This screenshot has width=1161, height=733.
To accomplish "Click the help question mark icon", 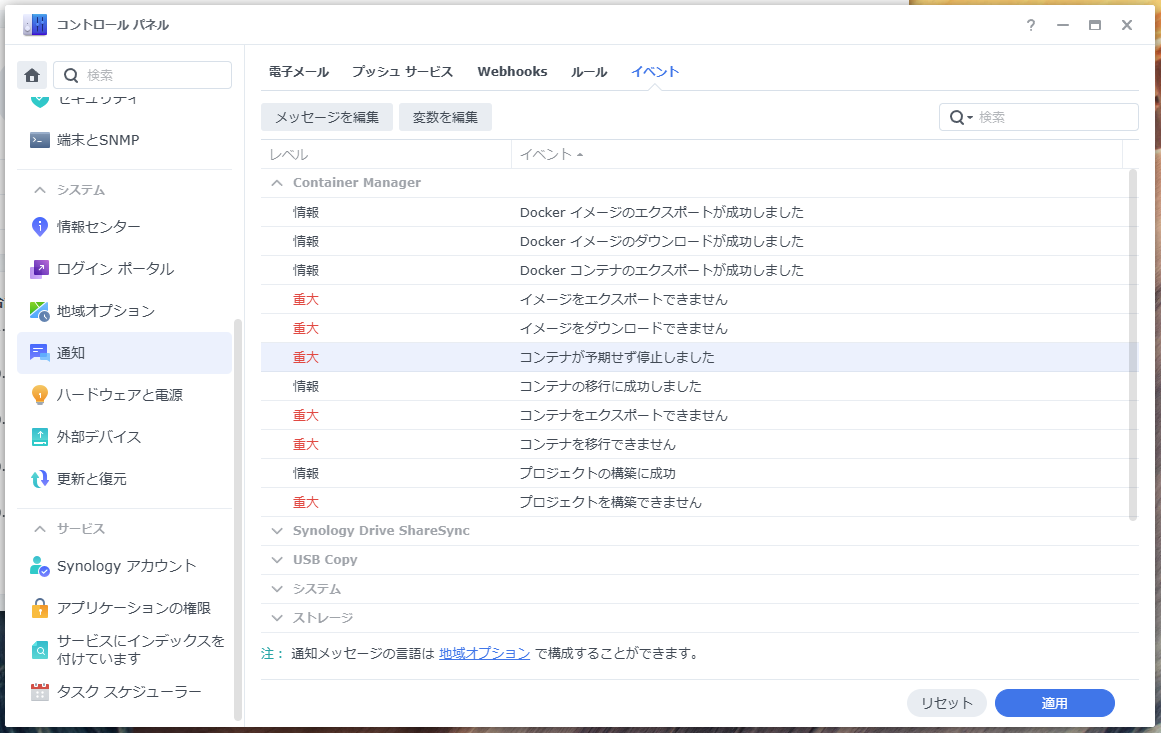I will click(1031, 25).
